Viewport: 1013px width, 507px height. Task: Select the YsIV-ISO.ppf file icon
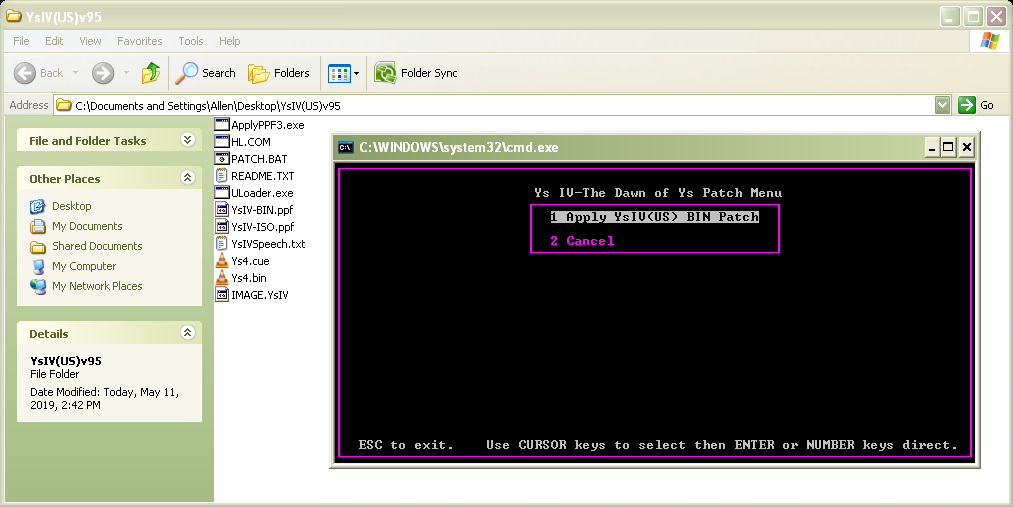222,227
